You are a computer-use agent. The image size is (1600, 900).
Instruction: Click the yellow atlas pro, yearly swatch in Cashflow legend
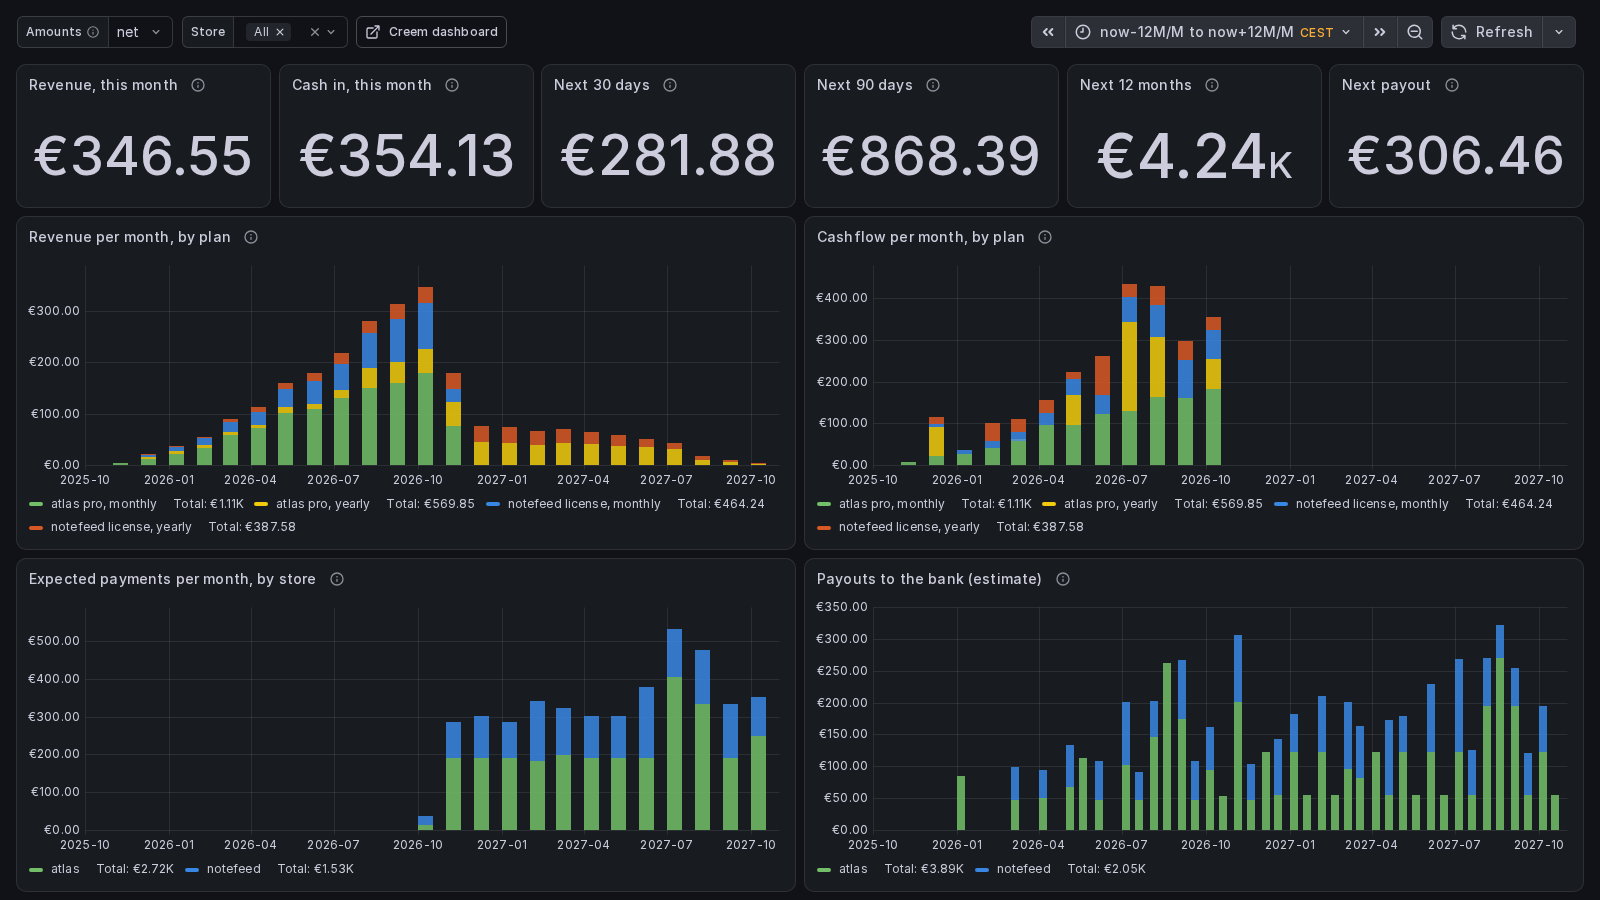1049,504
